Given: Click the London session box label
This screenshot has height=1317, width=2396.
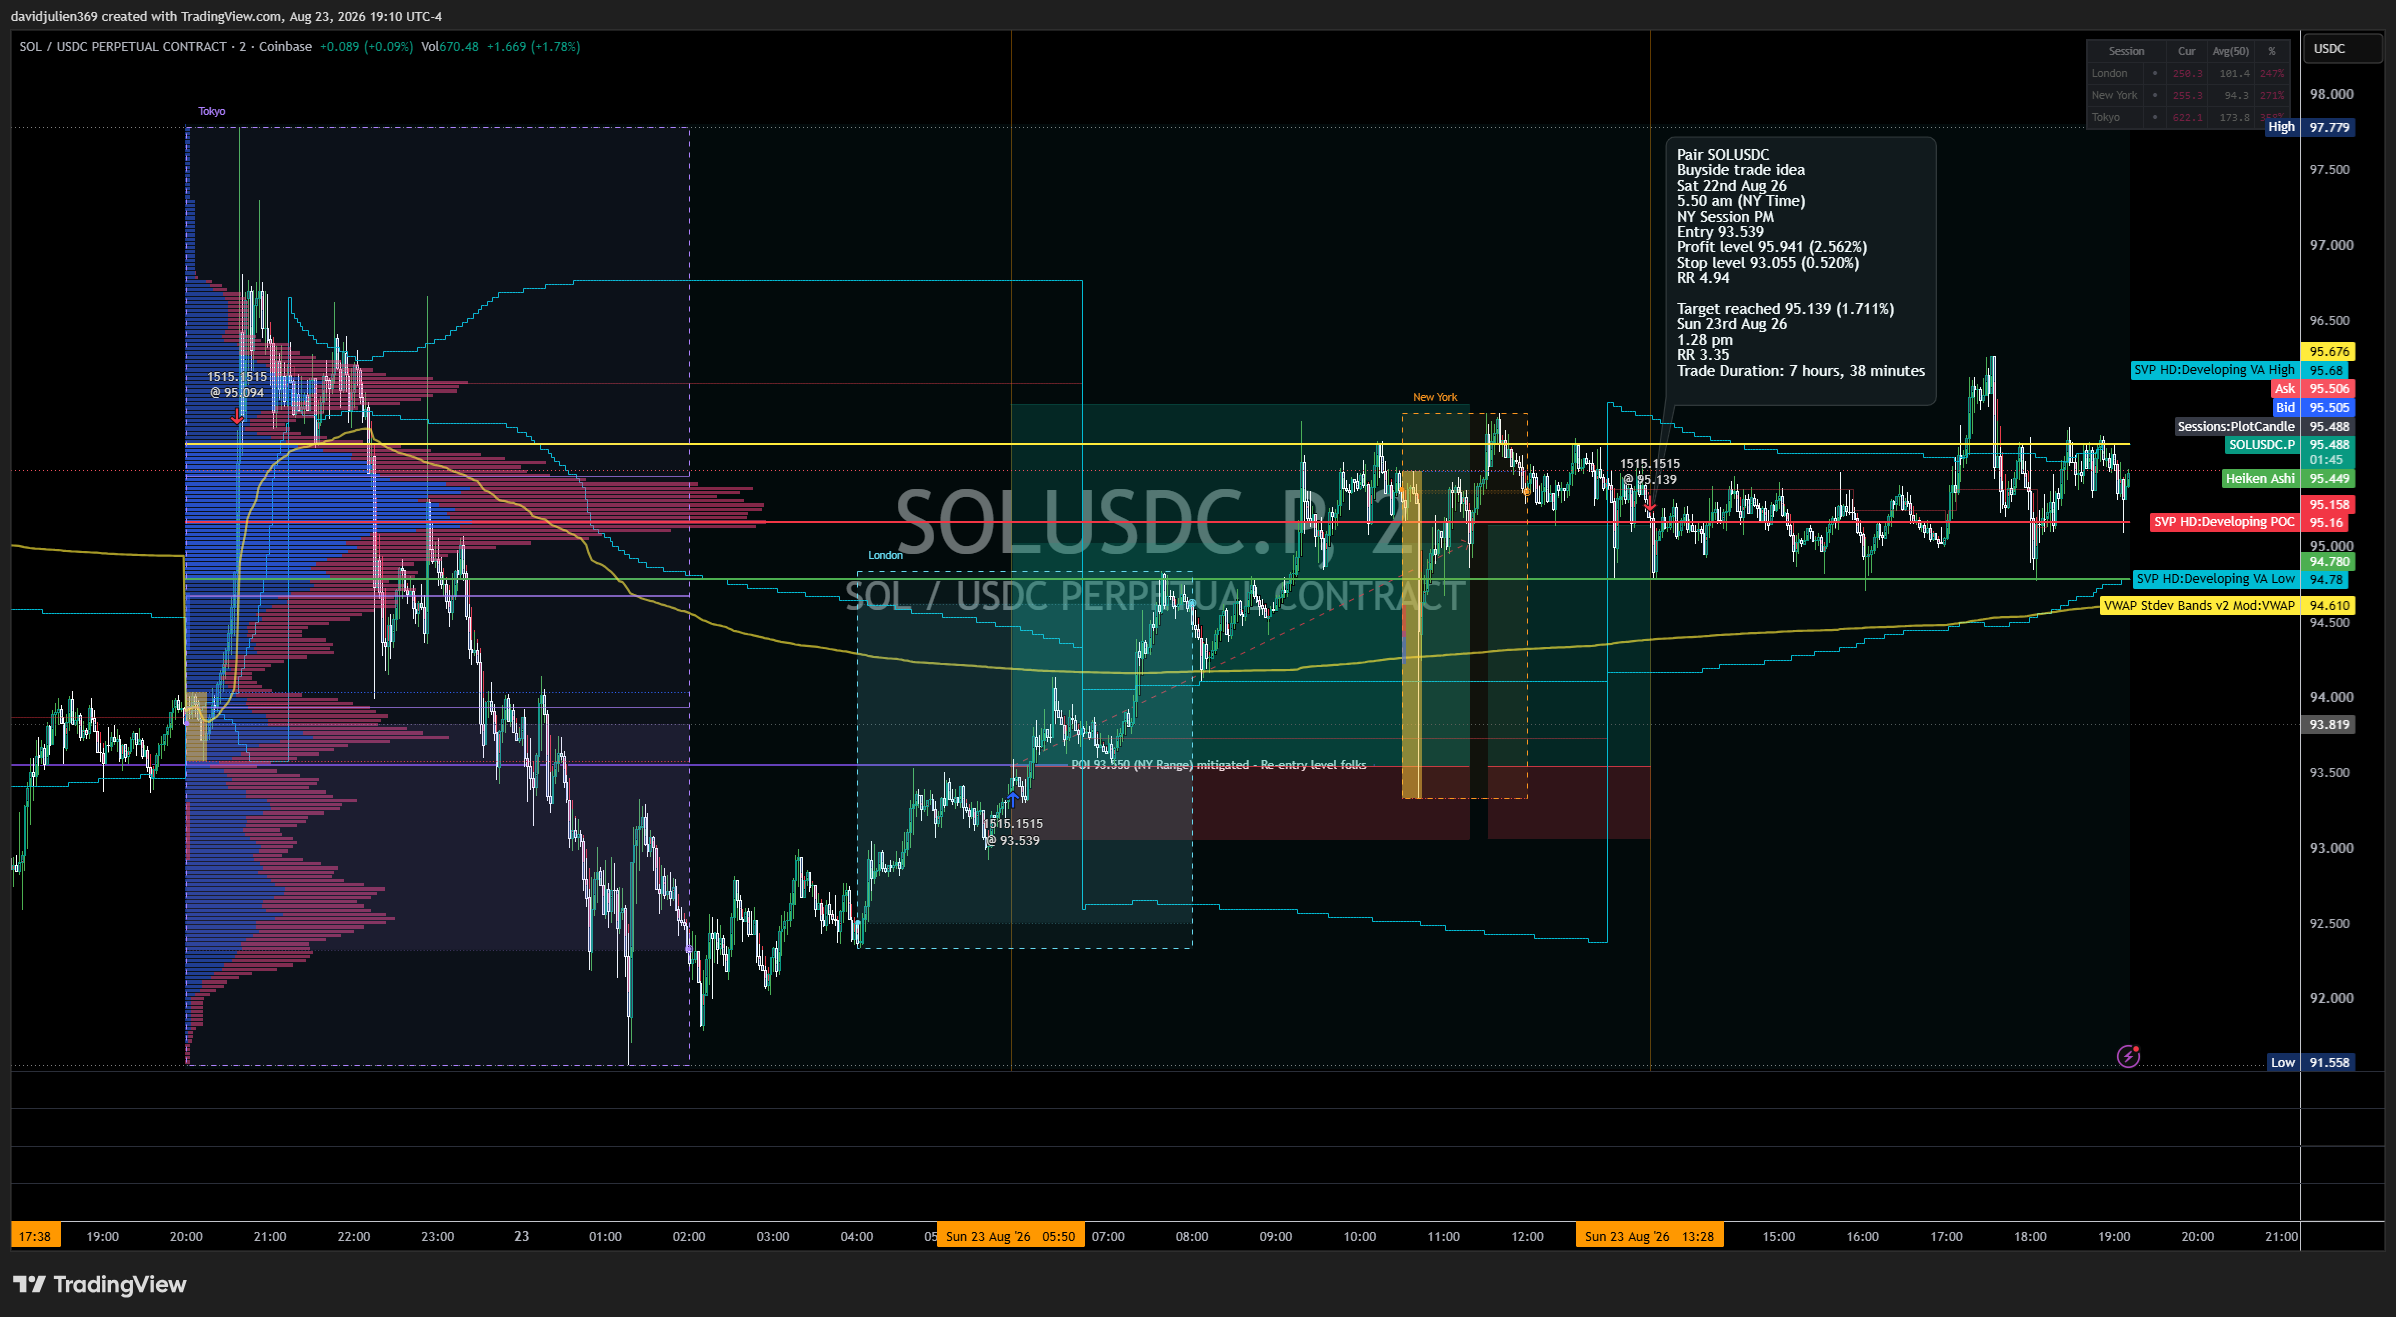Looking at the screenshot, I should 885,555.
